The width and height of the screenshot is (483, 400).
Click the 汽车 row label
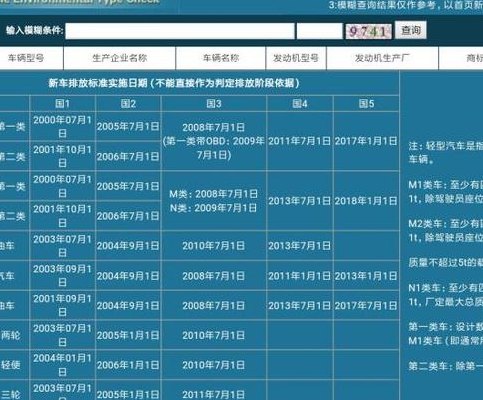pyautogui.click(x=7, y=276)
